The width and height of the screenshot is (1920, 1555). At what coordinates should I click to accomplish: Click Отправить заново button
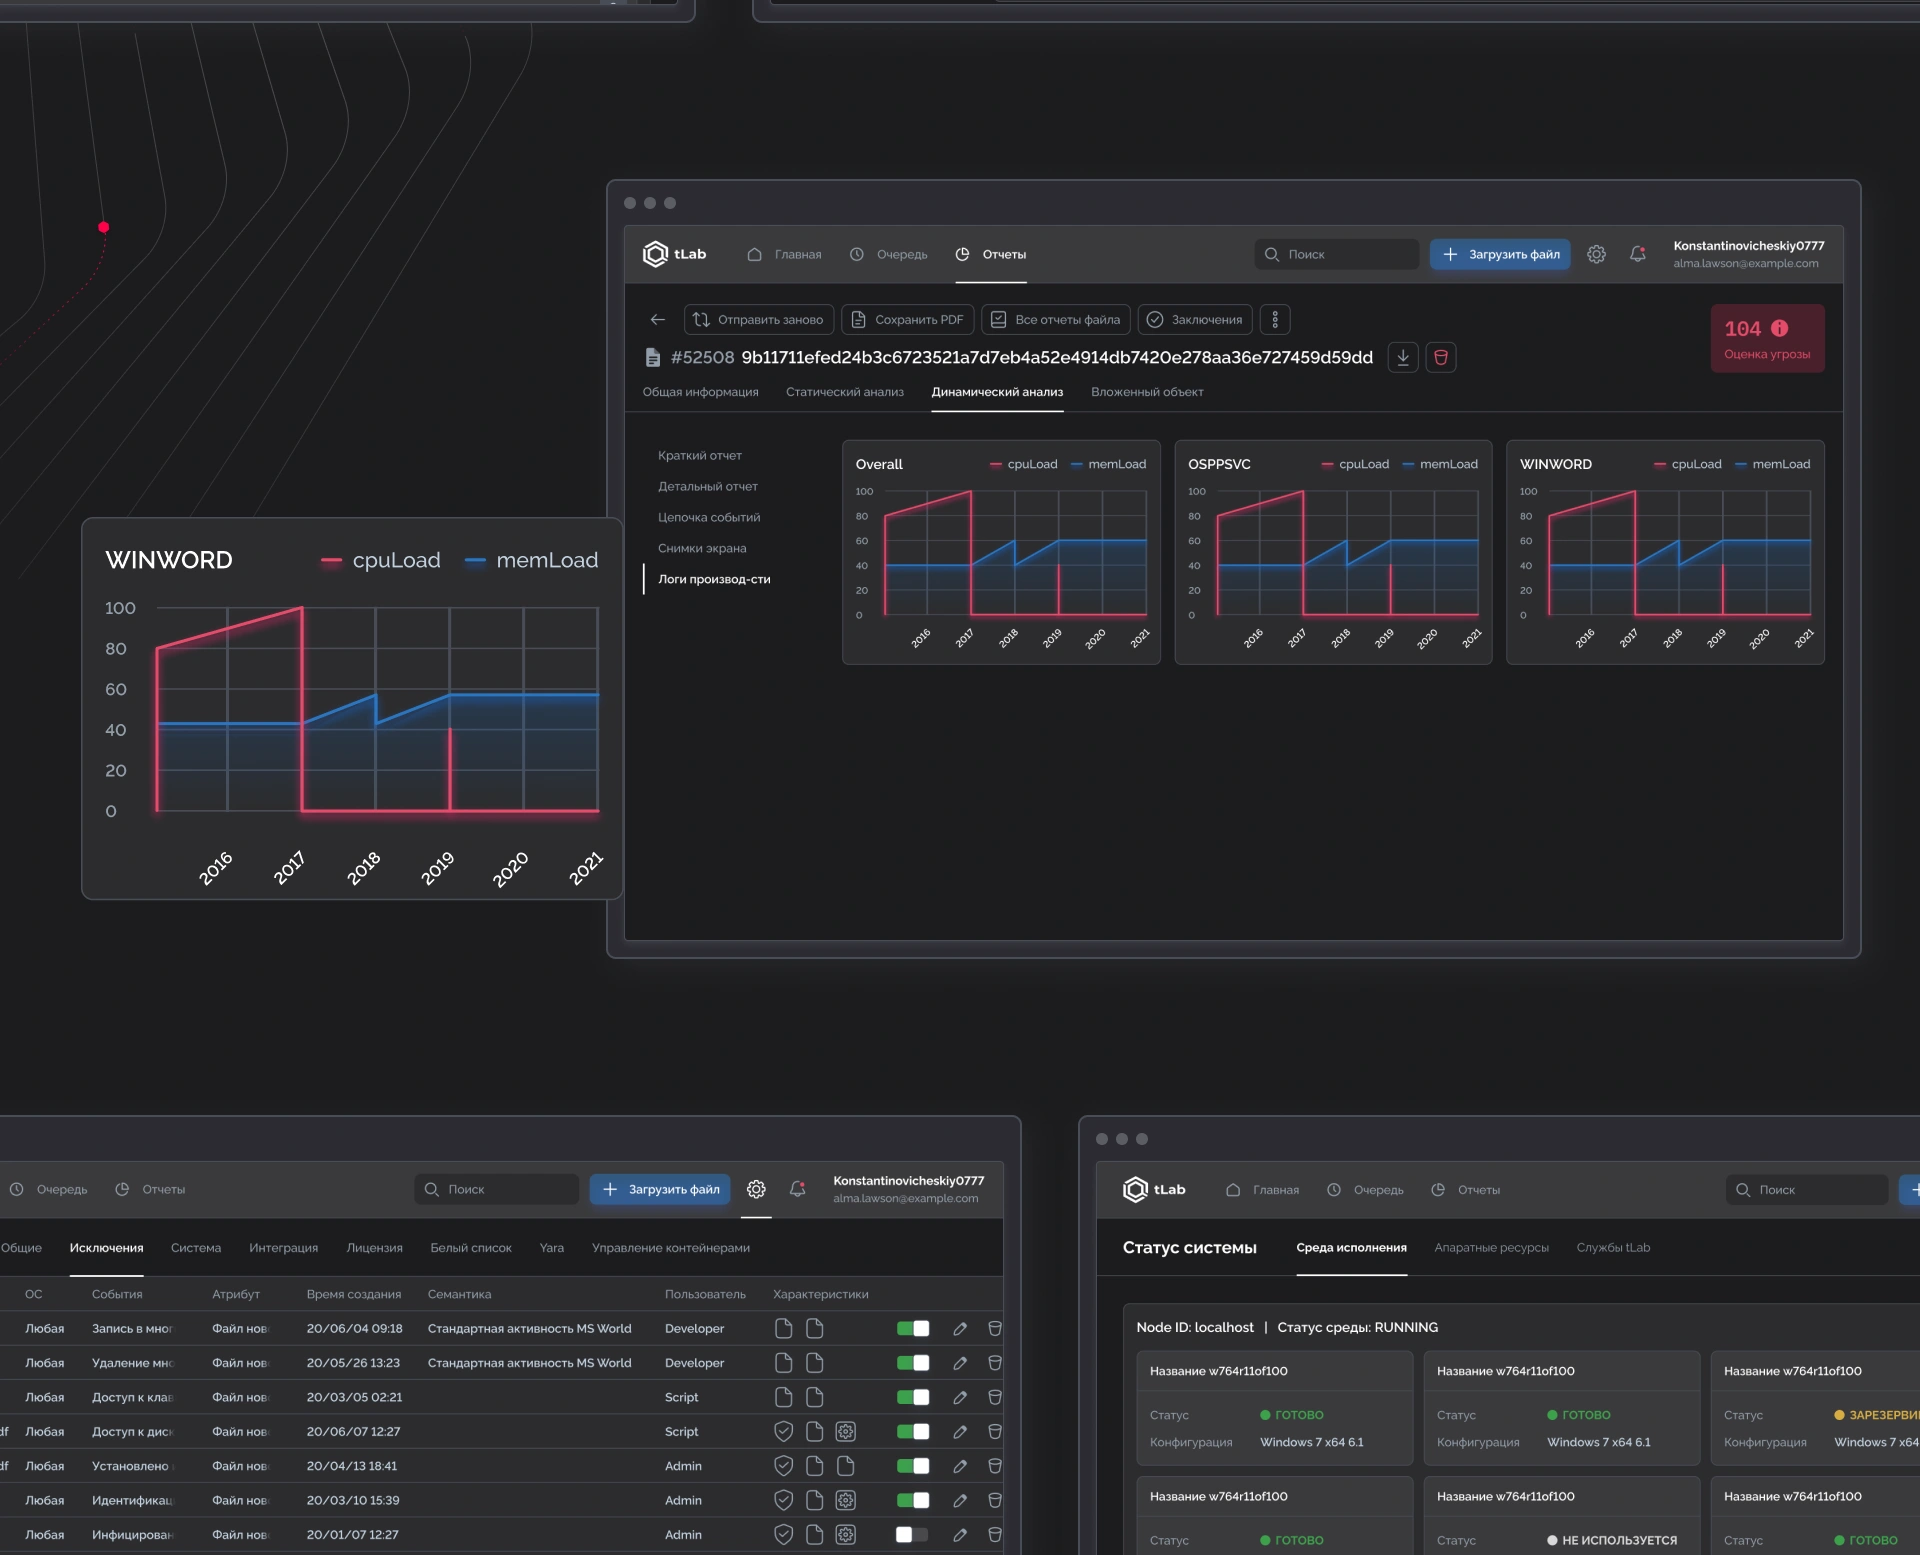[758, 320]
